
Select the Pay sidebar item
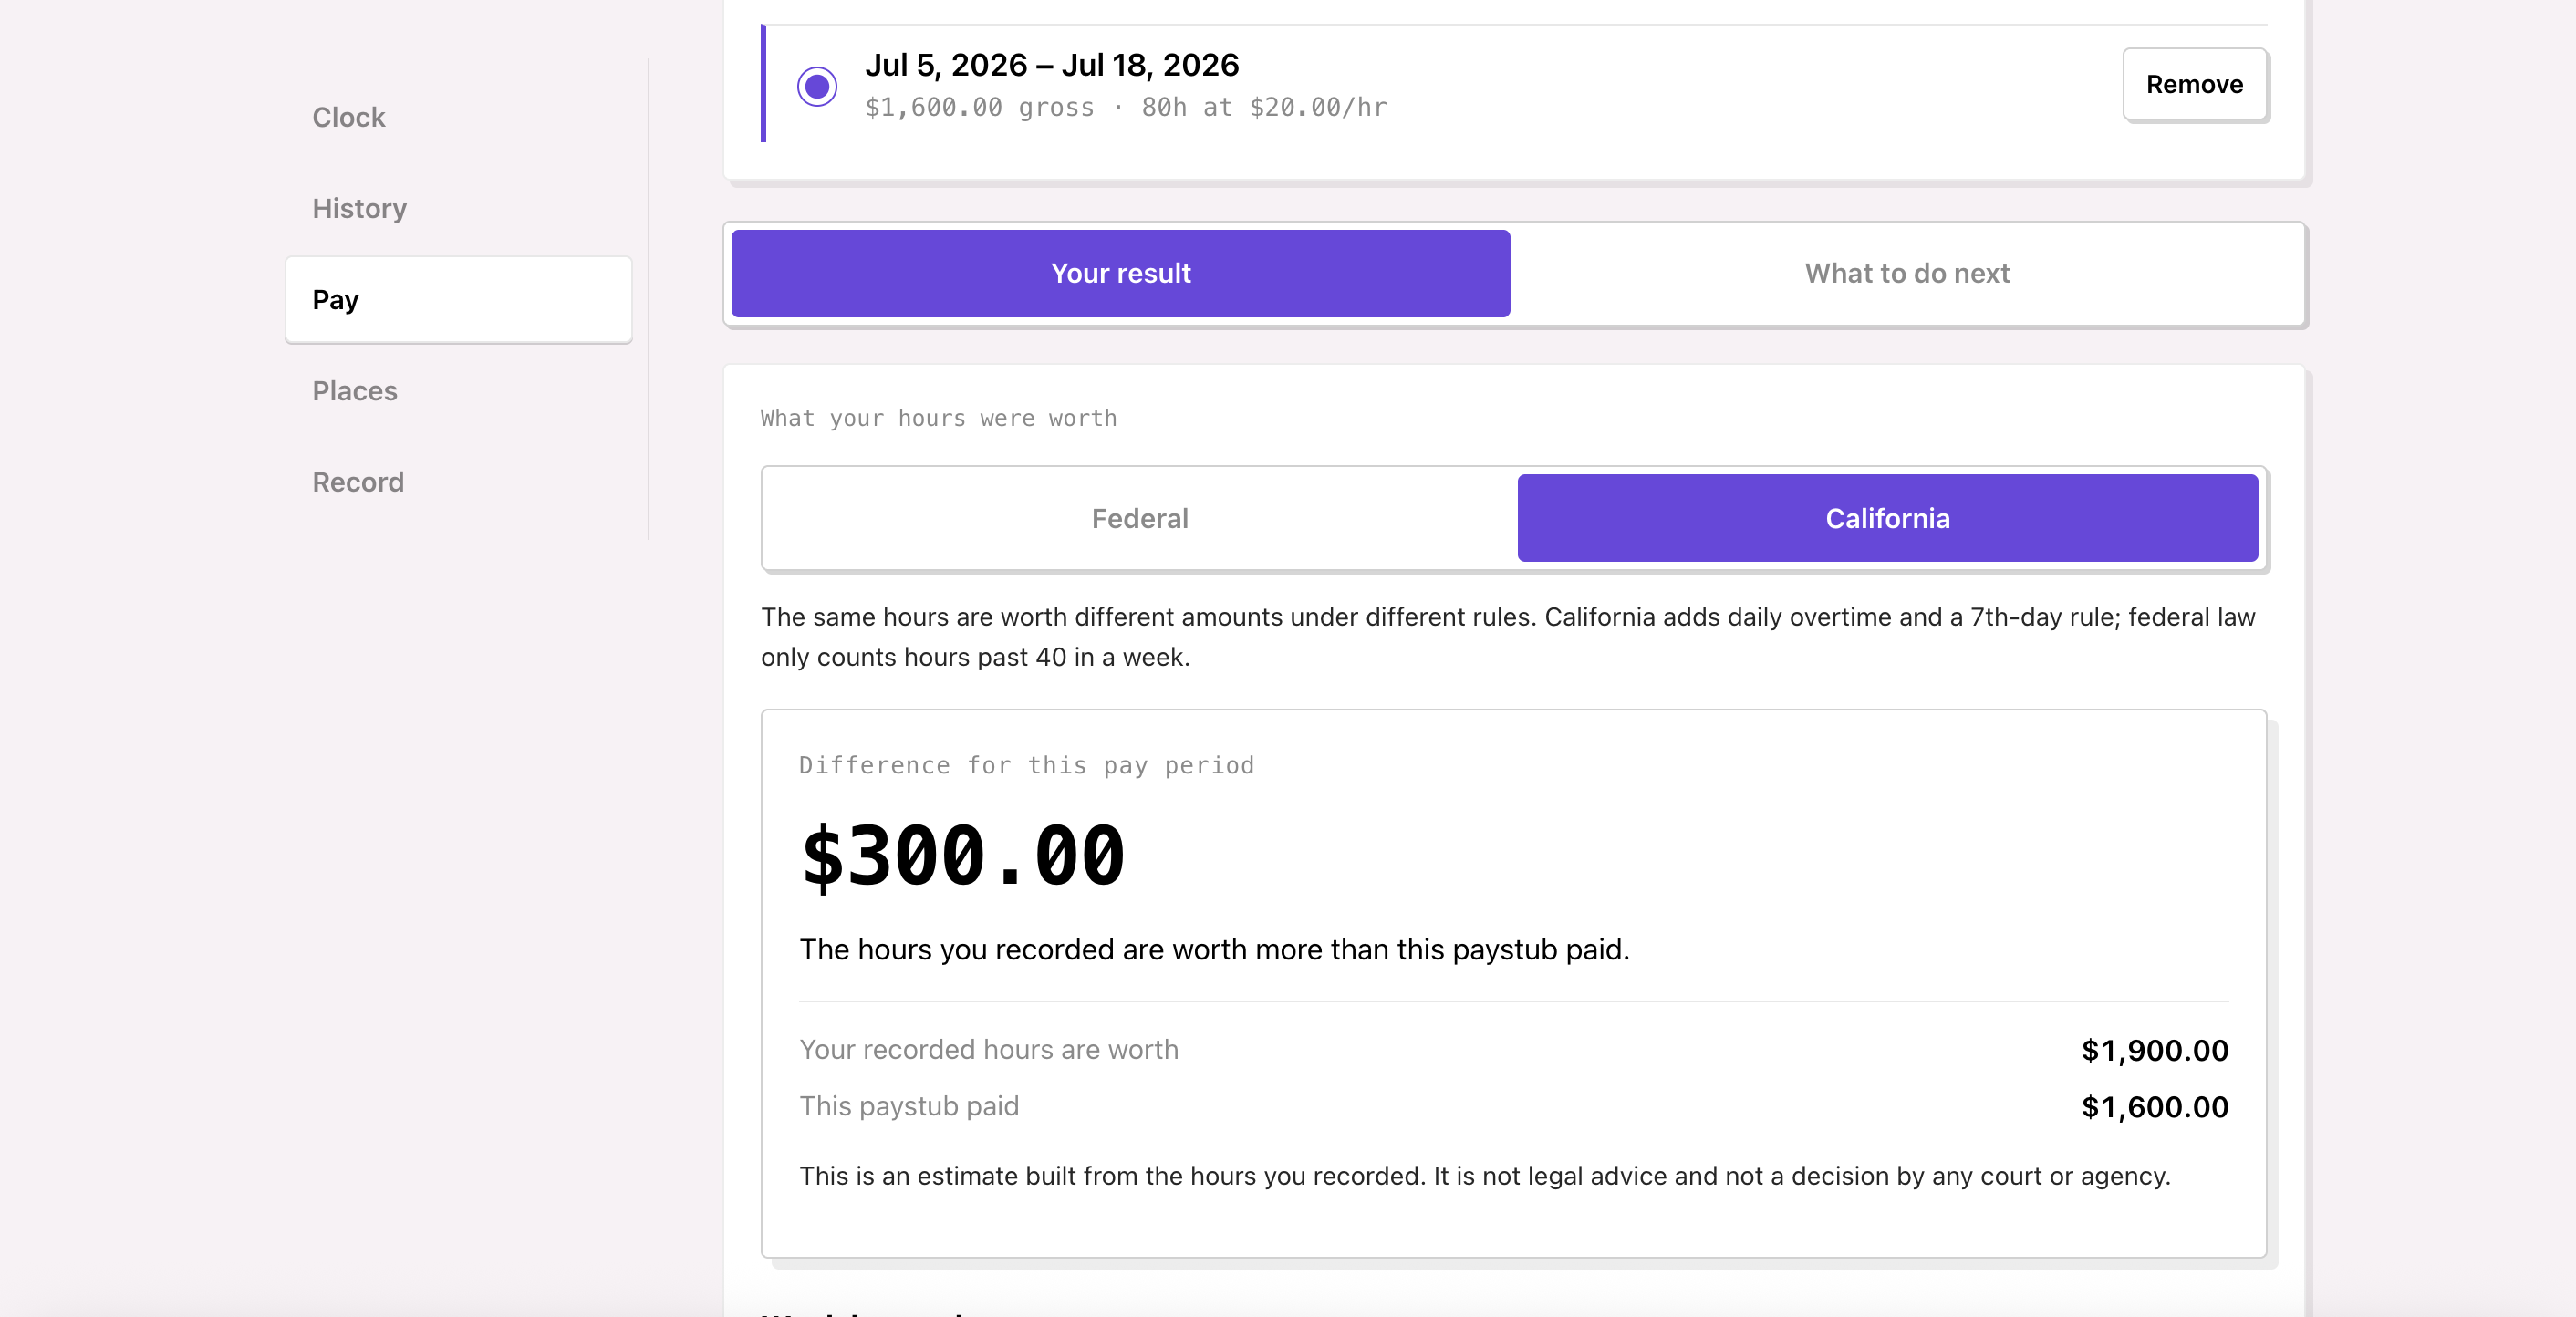pos(458,299)
